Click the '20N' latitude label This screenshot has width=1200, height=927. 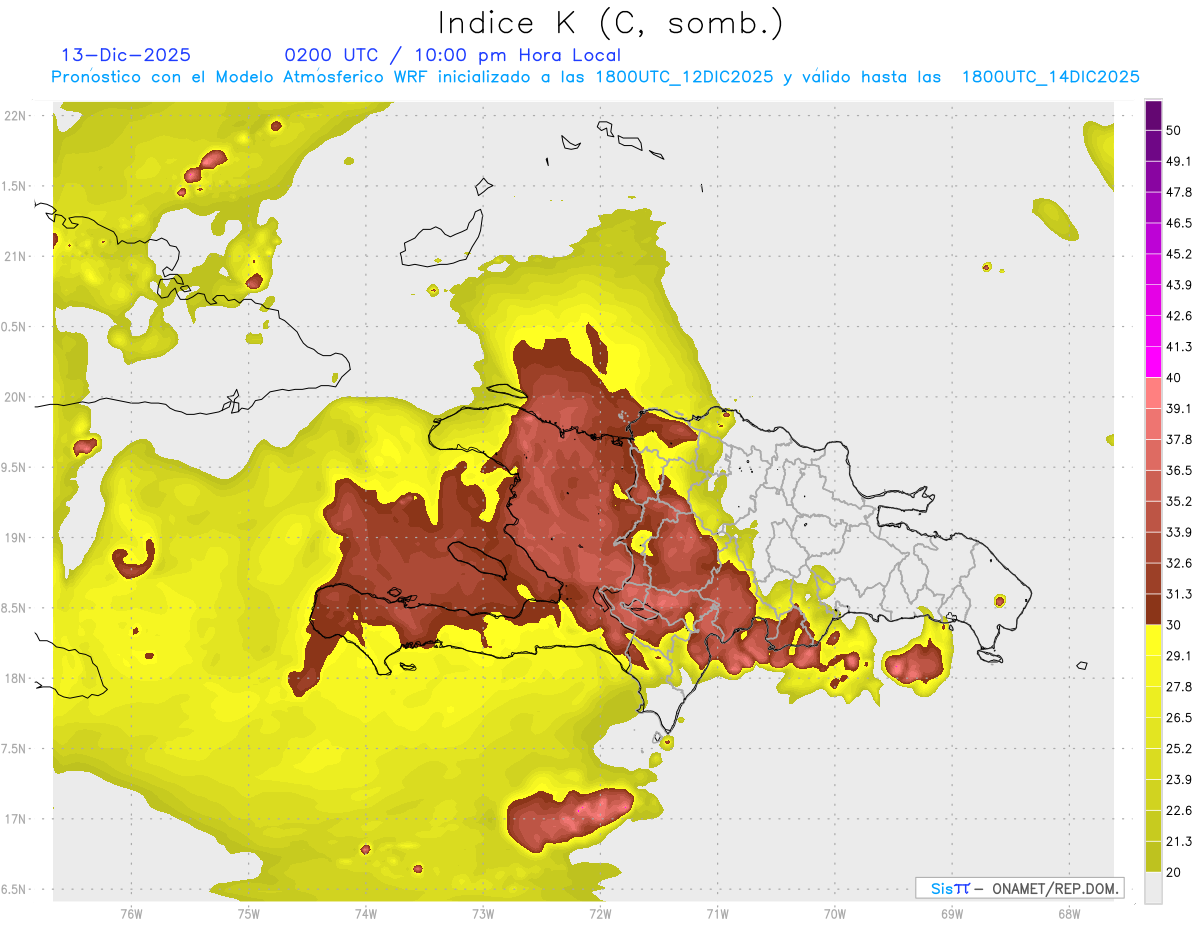[15, 397]
